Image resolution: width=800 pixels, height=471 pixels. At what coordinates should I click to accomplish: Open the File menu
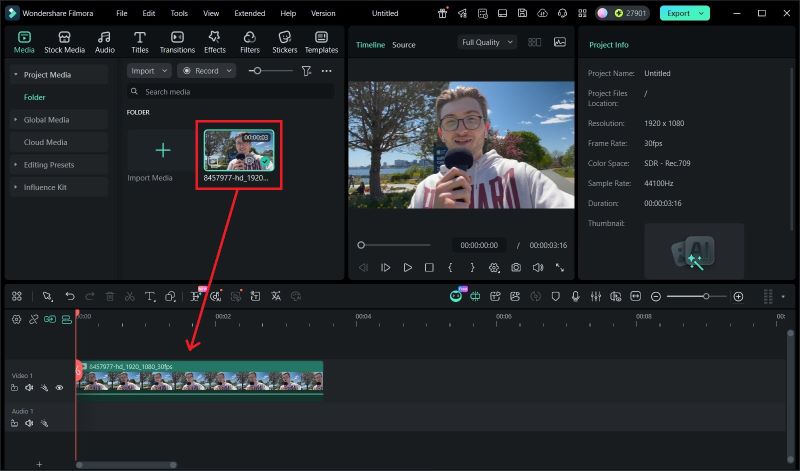[122, 13]
